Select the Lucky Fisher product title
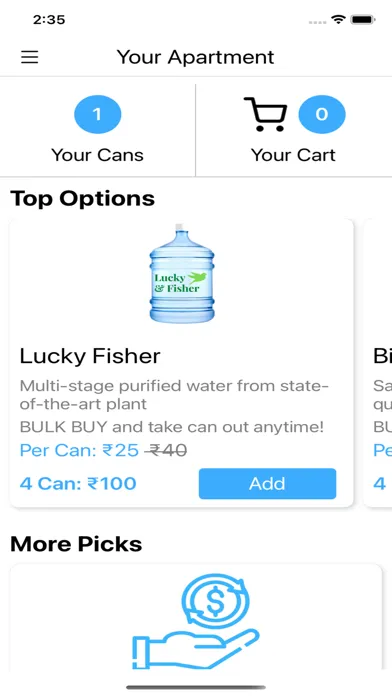The width and height of the screenshot is (392, 696). click(90, 356)
